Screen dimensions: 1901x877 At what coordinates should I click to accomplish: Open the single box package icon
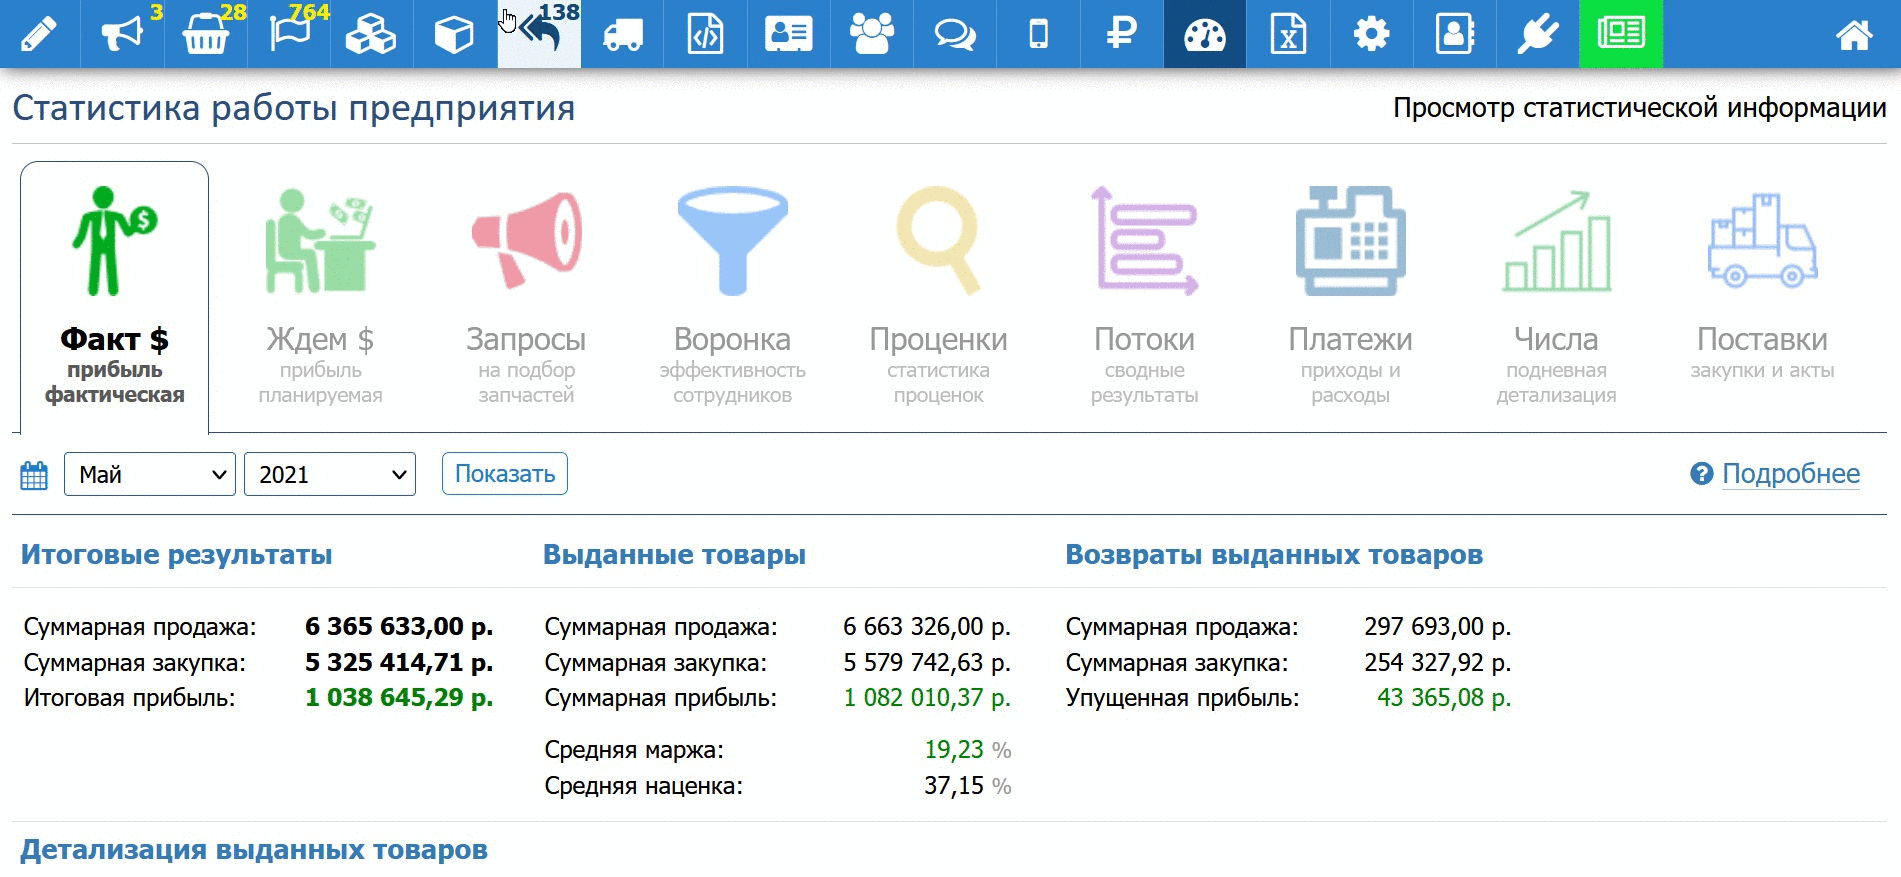click(x=455, y=34)
